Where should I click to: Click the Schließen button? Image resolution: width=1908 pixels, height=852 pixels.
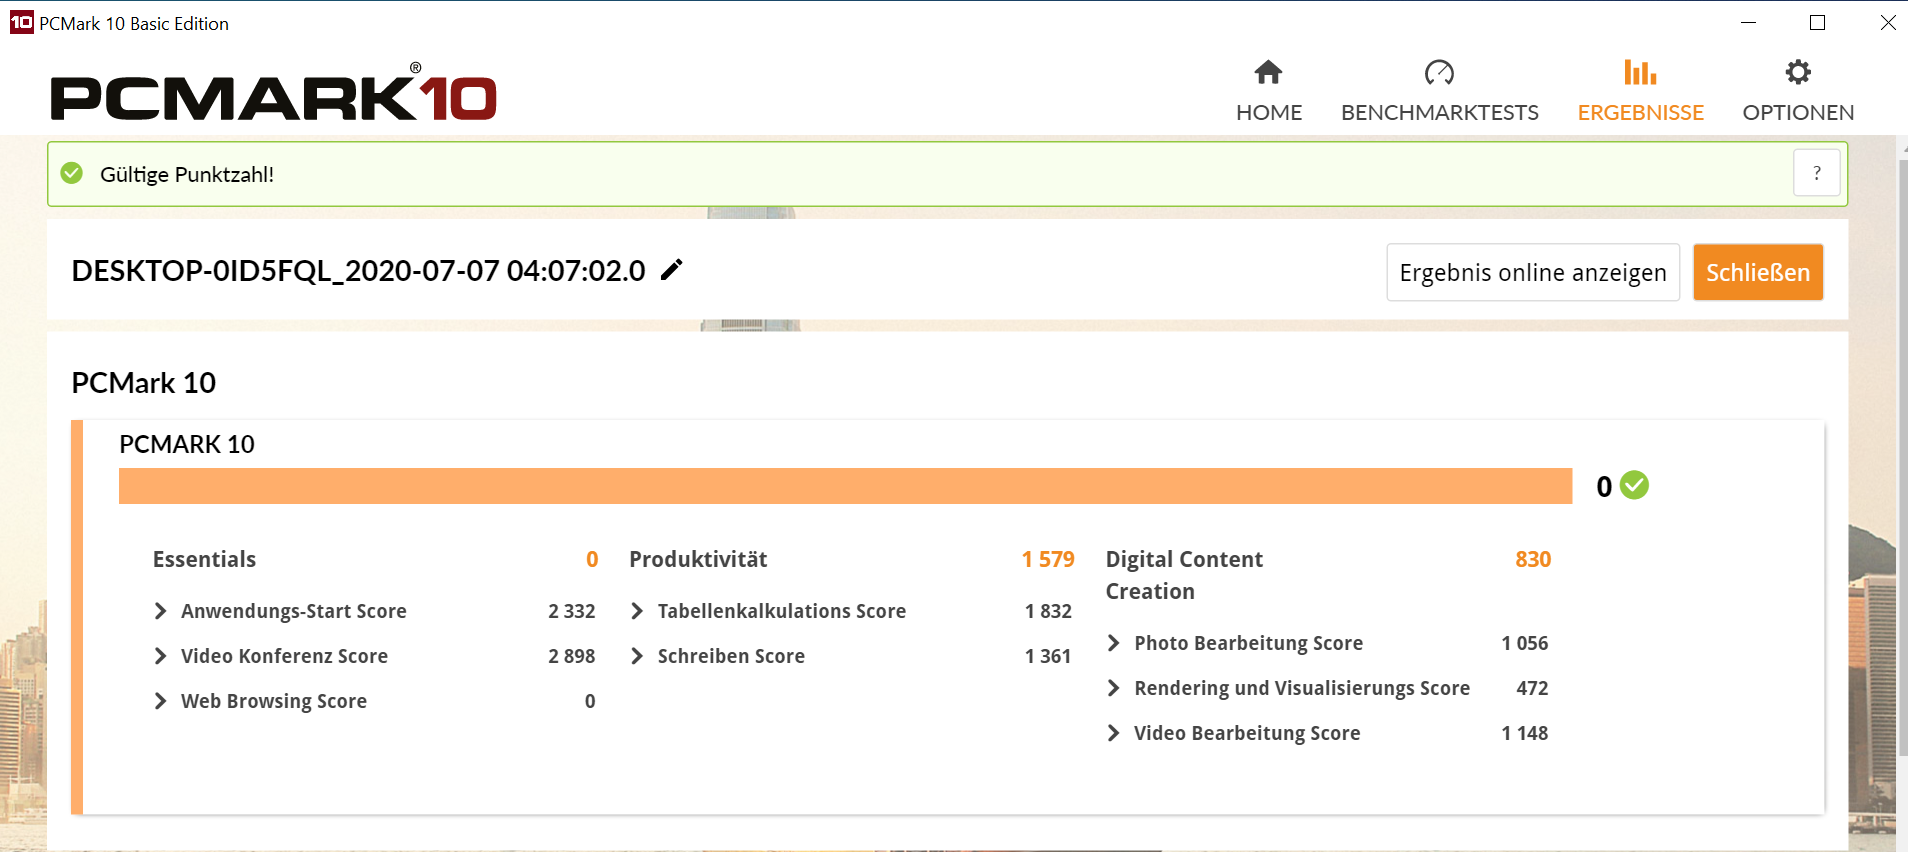(1758, 272)
